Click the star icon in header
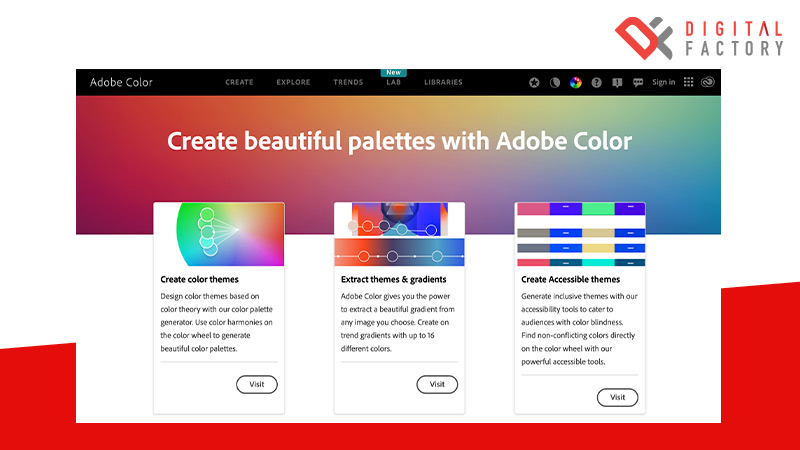800x450 pixels. point(535,82)
